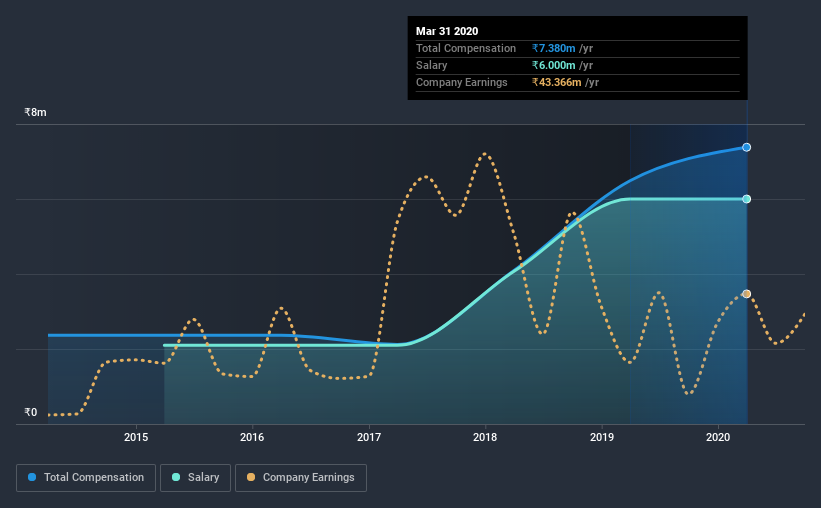Click the 2015 x-axis label
Viewport: 821px width, 508px height.
(x=136, y=437)
